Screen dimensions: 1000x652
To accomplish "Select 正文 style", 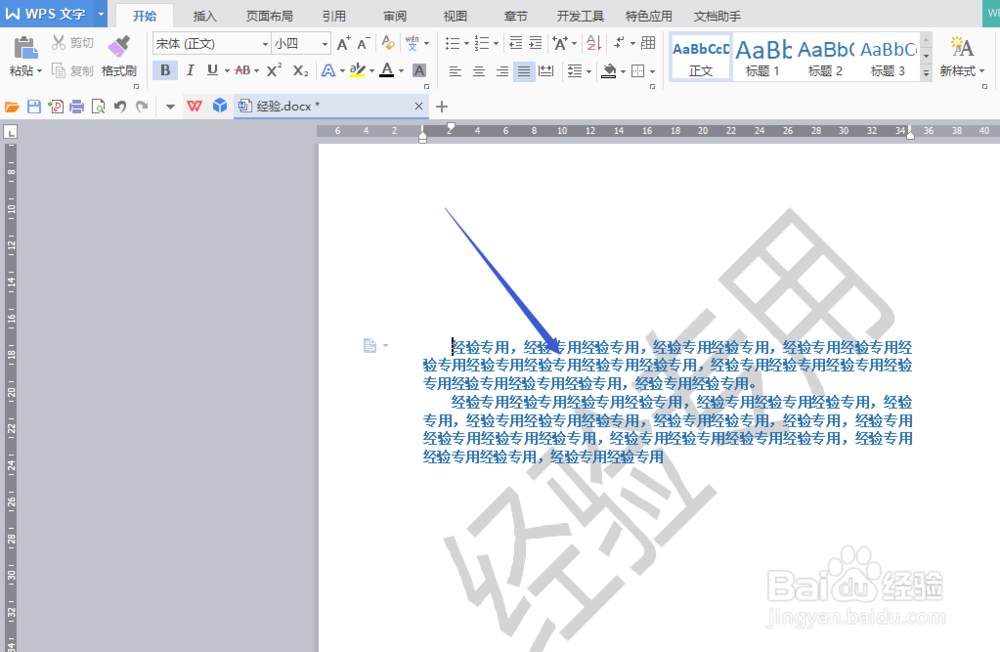I will click(700, 58).
